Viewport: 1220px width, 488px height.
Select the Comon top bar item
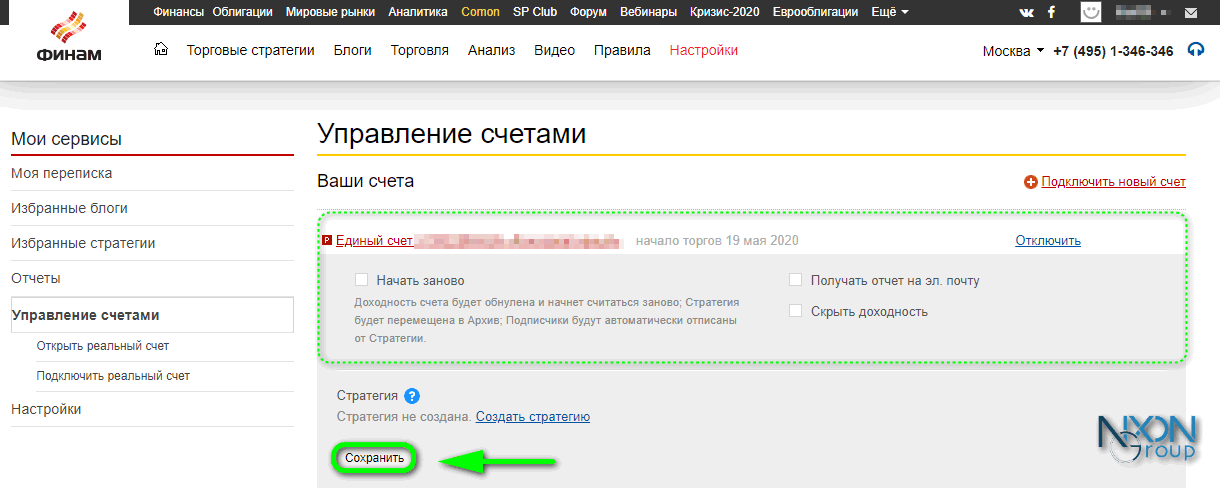(481, 12)
